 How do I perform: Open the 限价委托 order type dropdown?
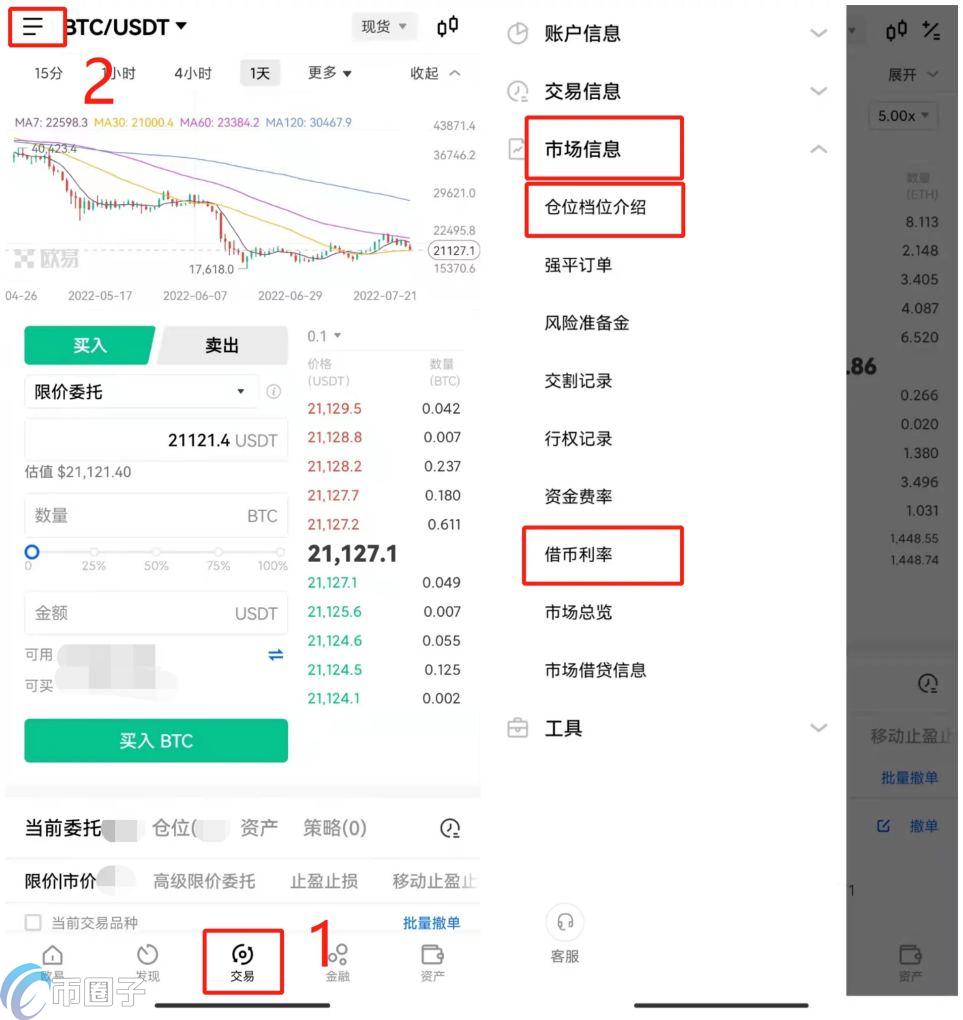click(x=141, y=392)
